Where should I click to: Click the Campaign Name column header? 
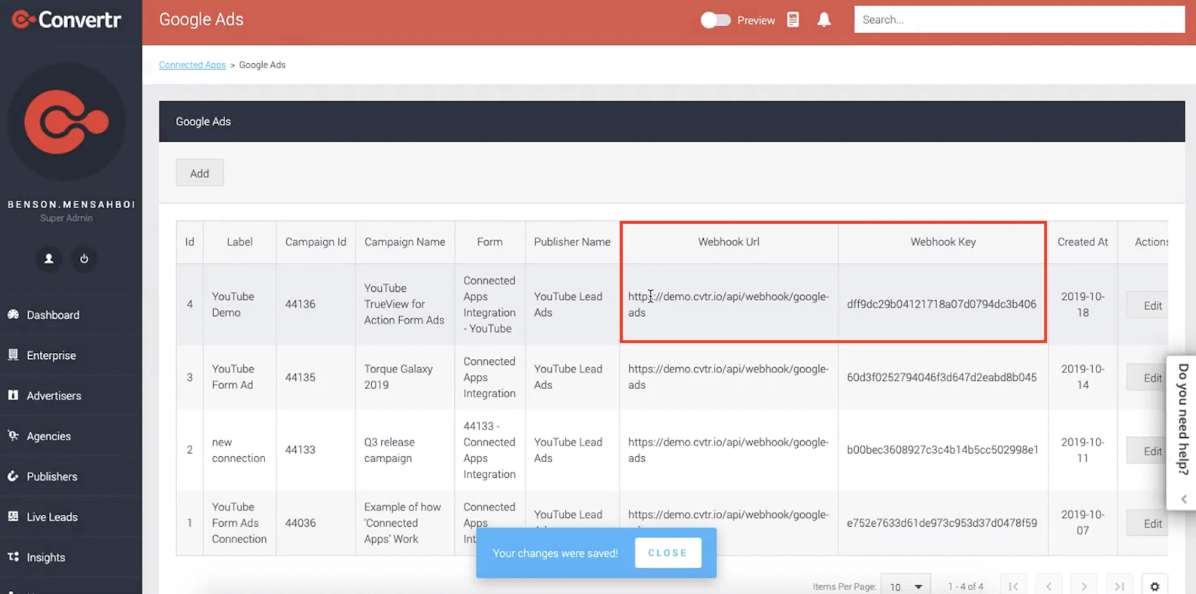tap(405, 242)
